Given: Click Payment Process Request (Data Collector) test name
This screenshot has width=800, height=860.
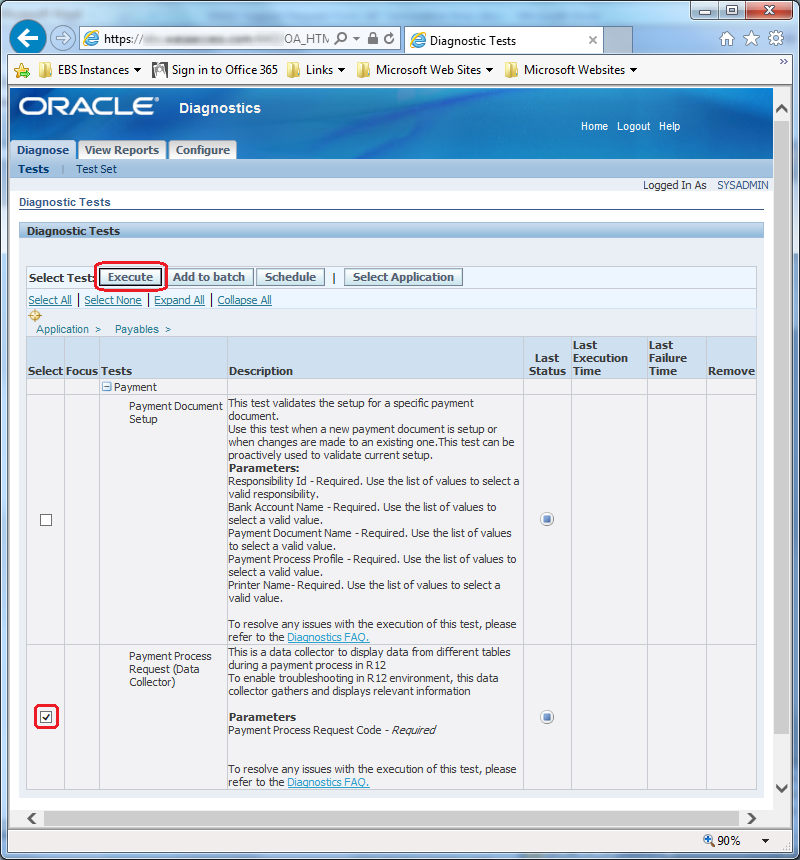Looking at the screenshot, I should [170, 669].
